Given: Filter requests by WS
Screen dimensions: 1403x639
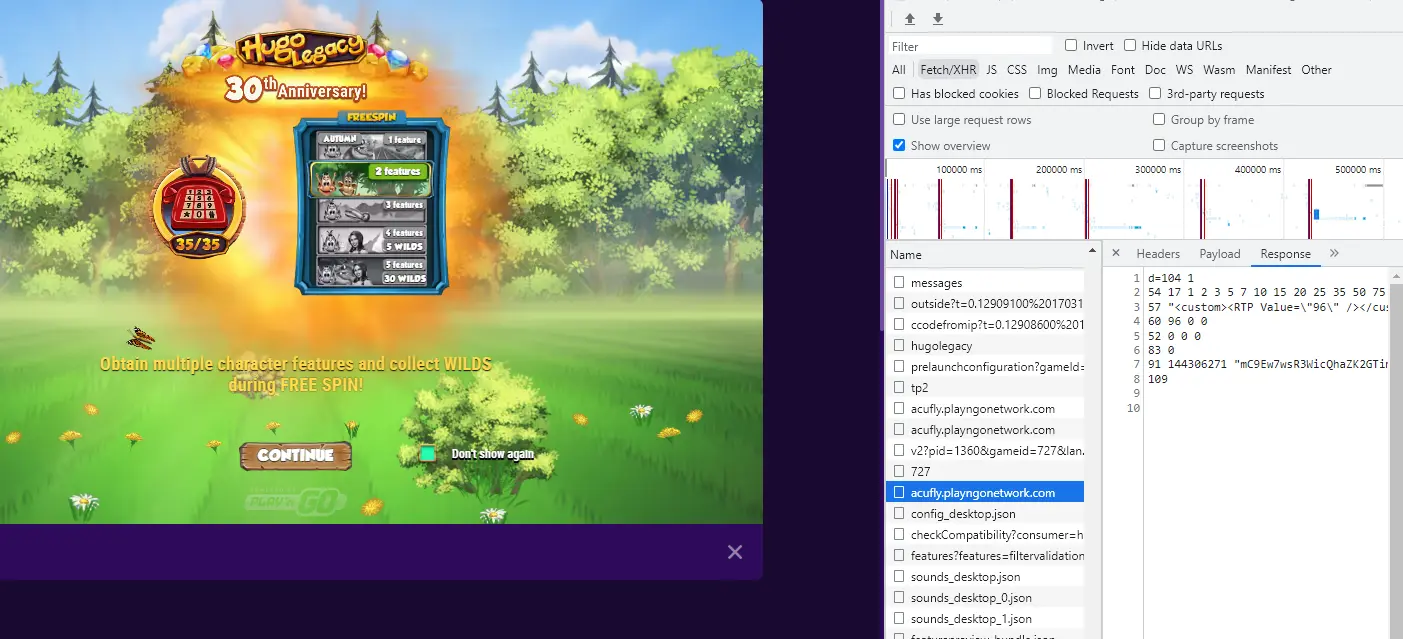Looking at the screenshot, I should click(1184, 70).
